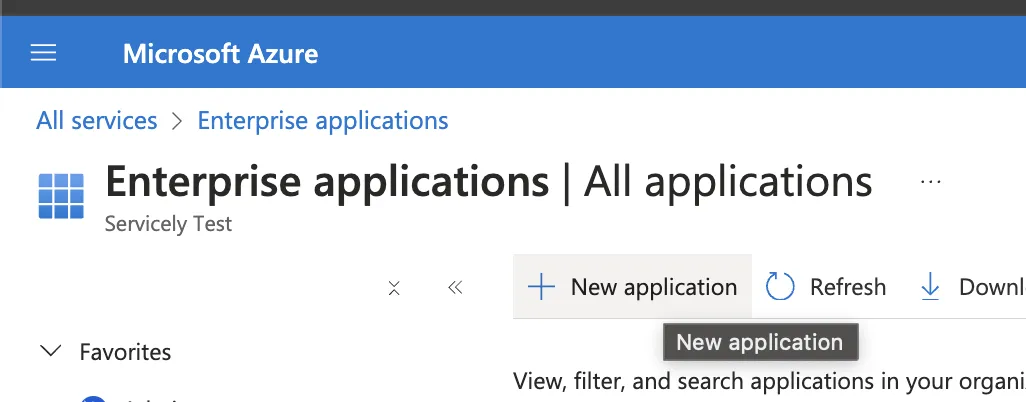1026x402 pixels.
Task: Click the Download arrow icon
Action: [x=930, y=287]
